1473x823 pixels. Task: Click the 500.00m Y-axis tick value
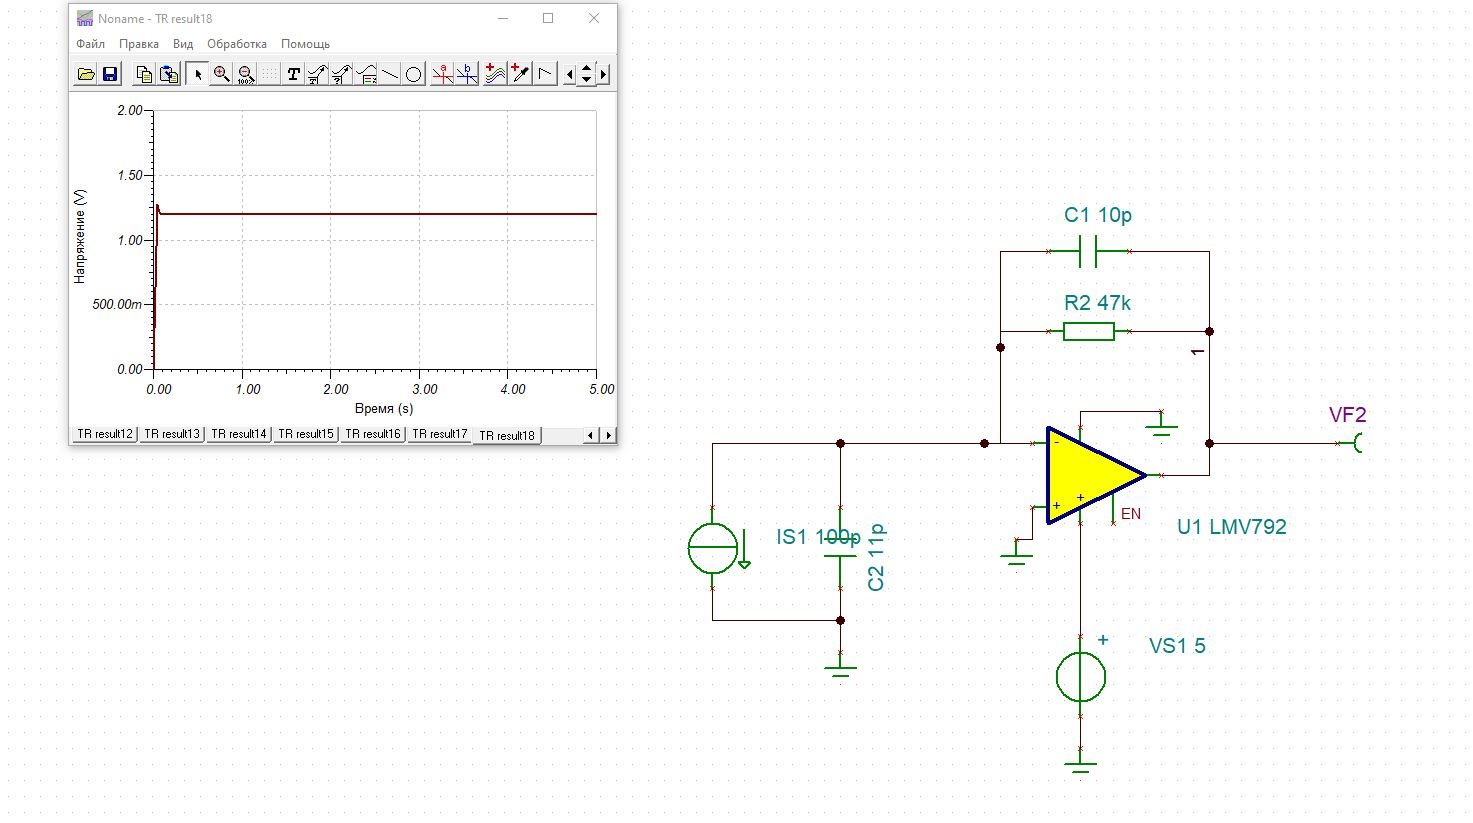click(118, 304)
